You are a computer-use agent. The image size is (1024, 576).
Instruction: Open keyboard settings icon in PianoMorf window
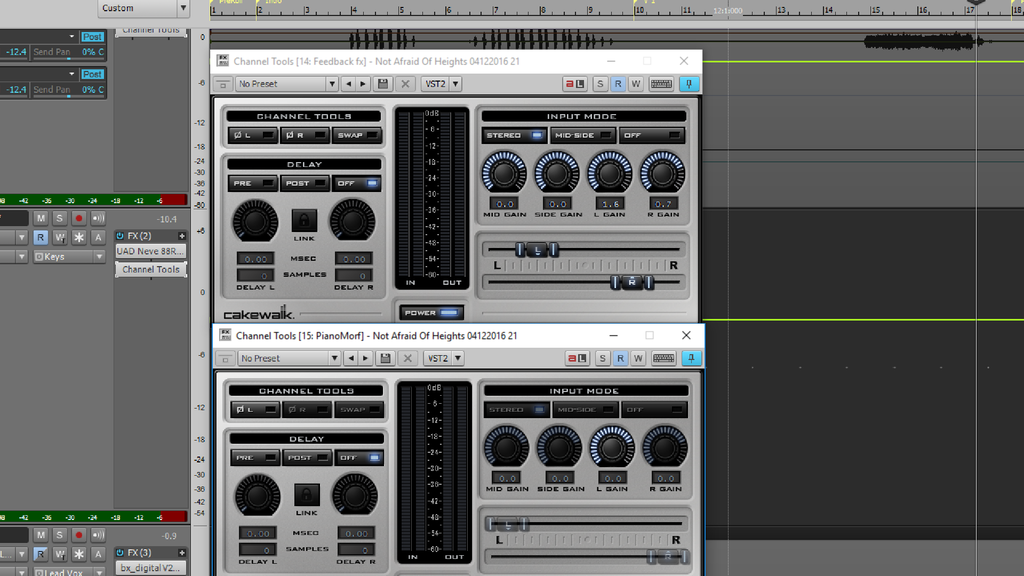coord(662,359)
